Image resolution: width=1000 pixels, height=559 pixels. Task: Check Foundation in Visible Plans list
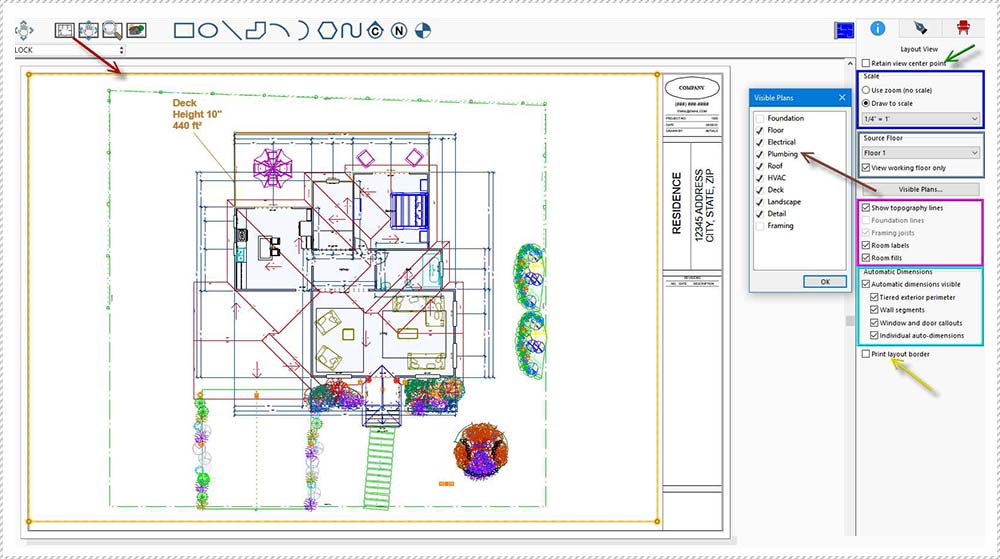click(x=760, y=118)
